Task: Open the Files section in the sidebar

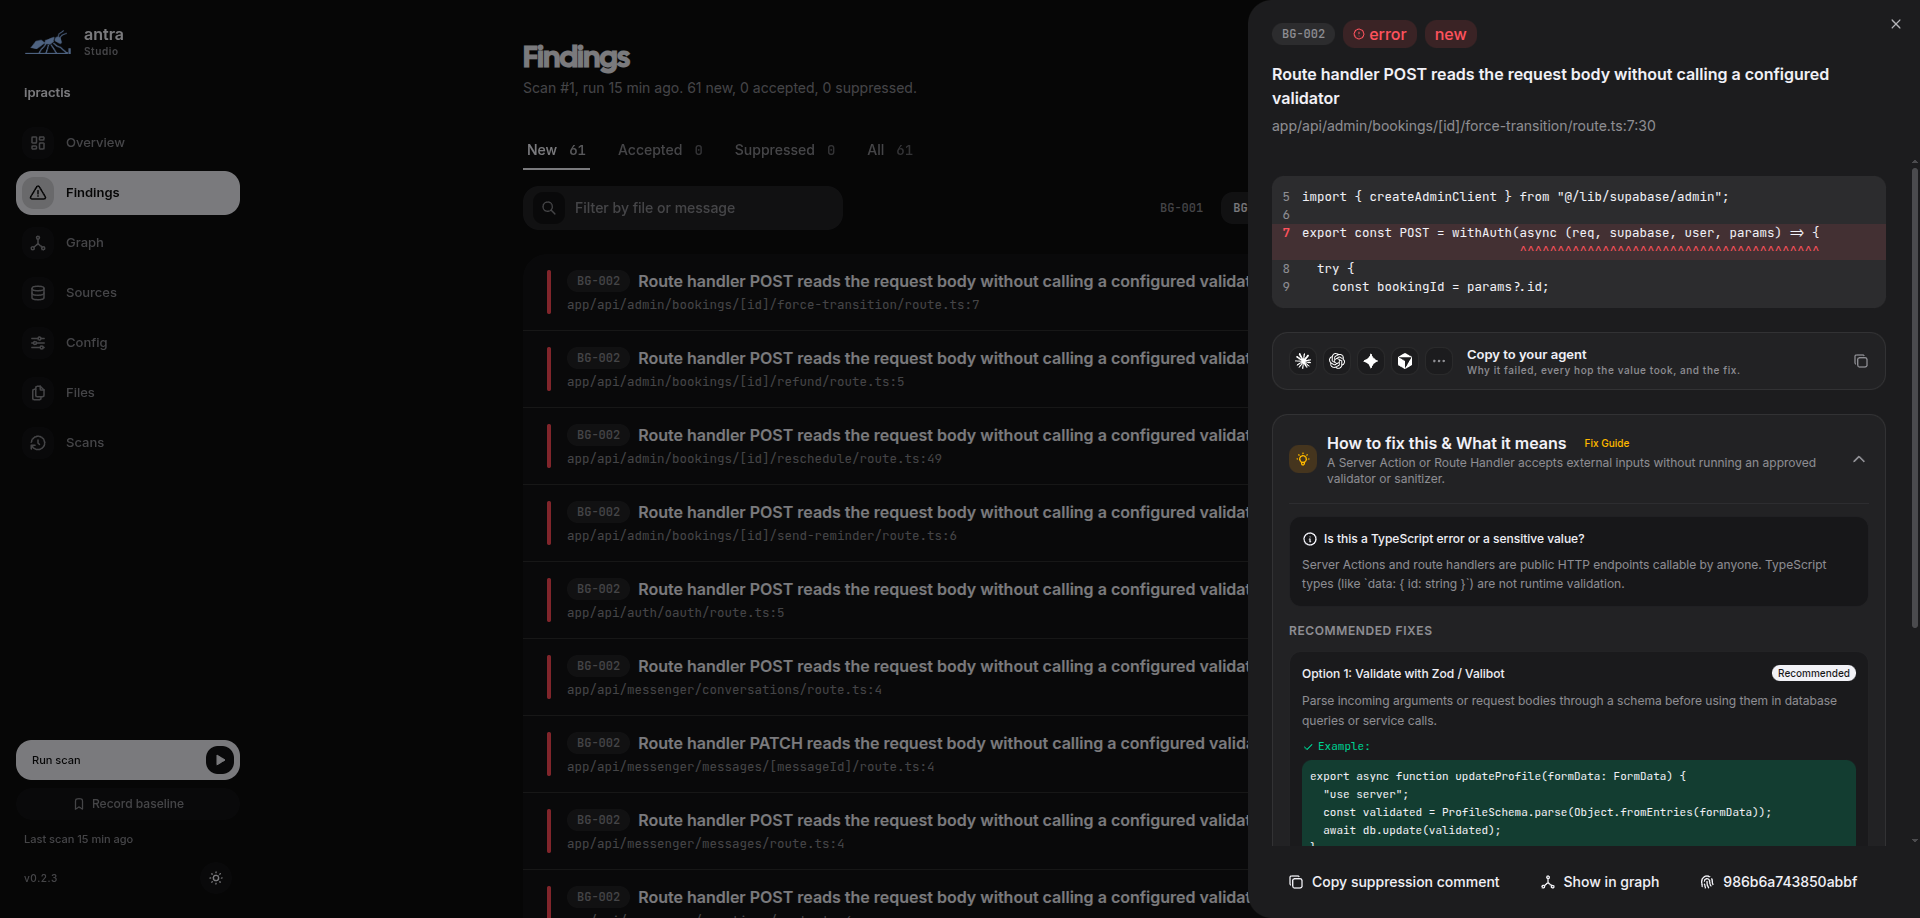Action: pos(128,393)
